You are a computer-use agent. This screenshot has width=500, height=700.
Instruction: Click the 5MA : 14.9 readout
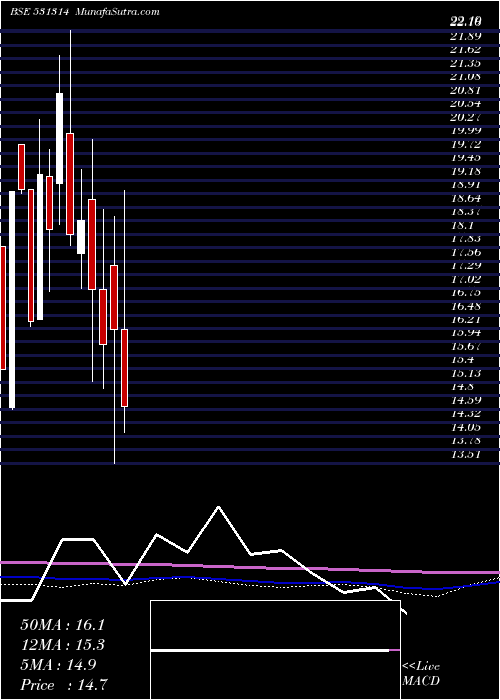tap(58, 665)
